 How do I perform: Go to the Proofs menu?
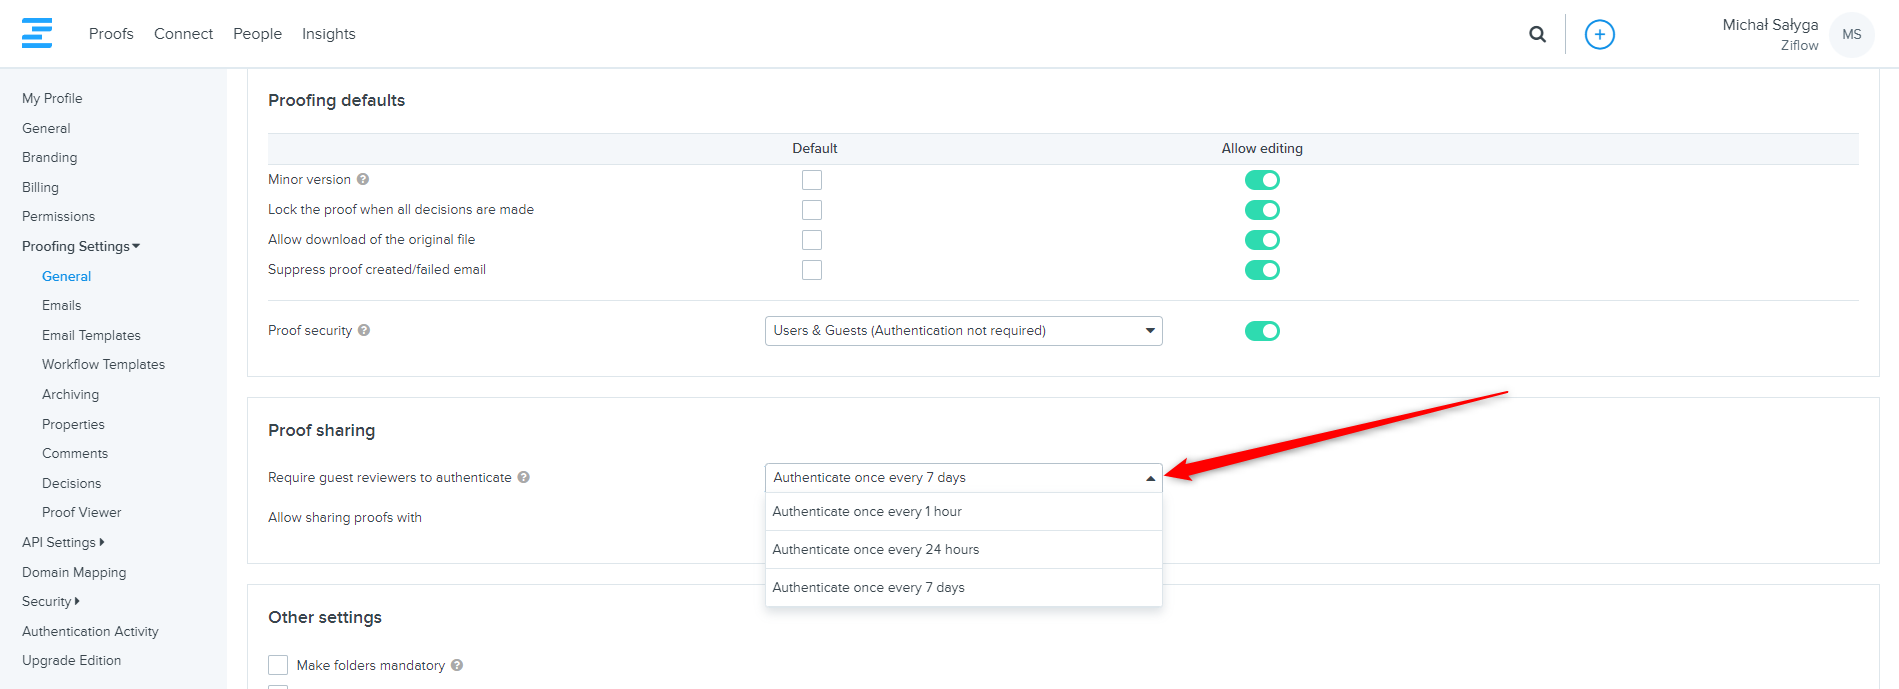point(111,34)
